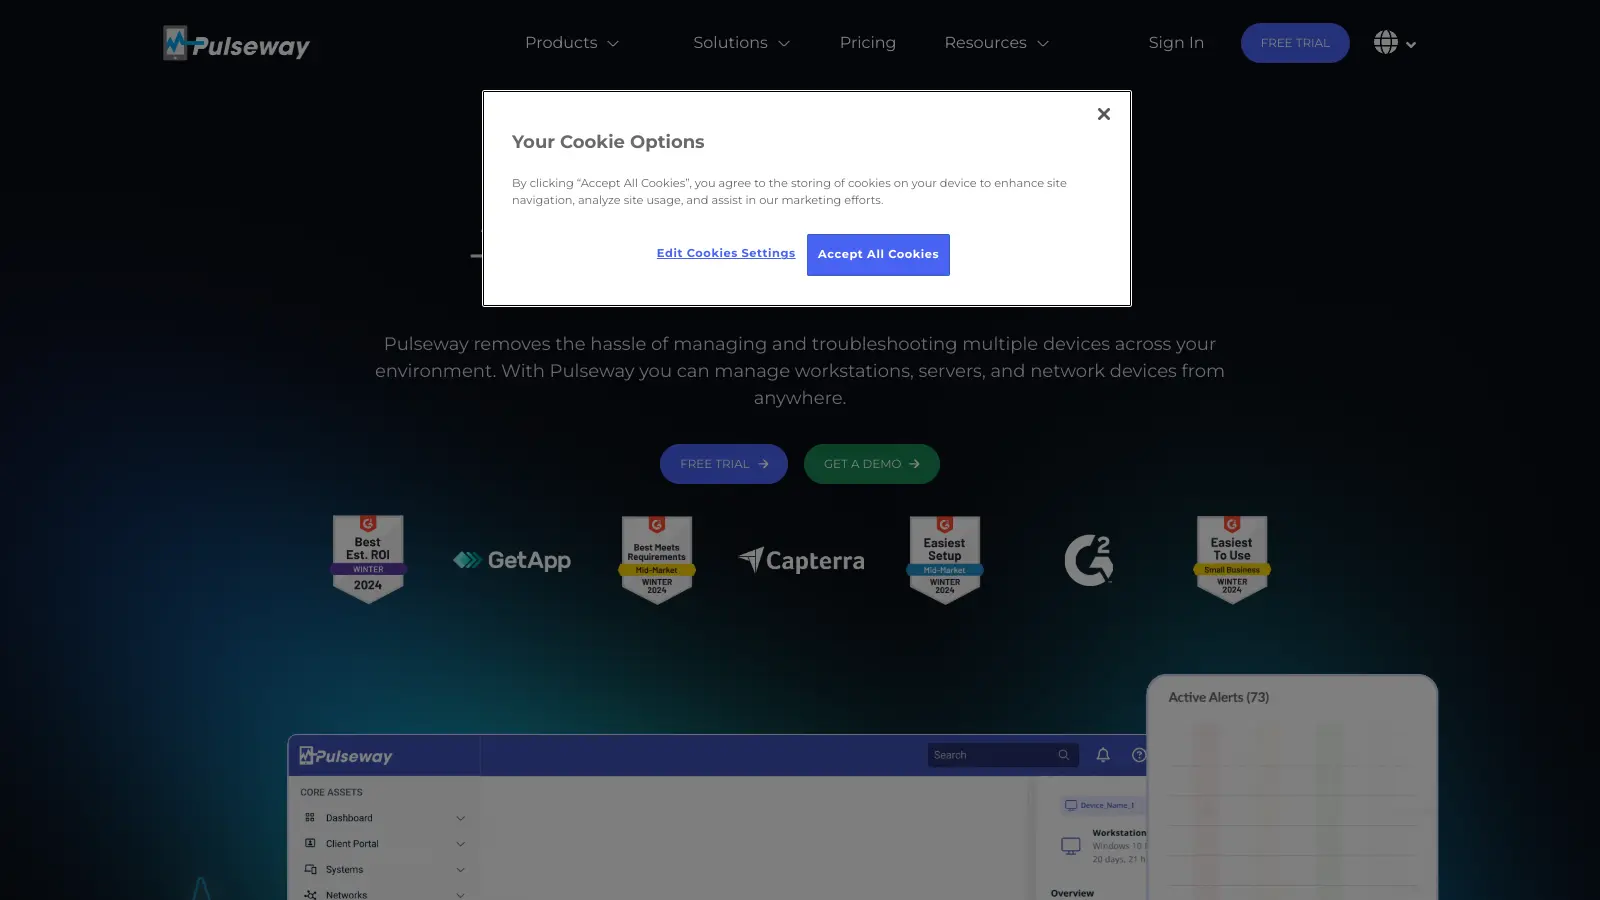
Task: Open Systems via its sidebar icon
Action: click(310, 869)
